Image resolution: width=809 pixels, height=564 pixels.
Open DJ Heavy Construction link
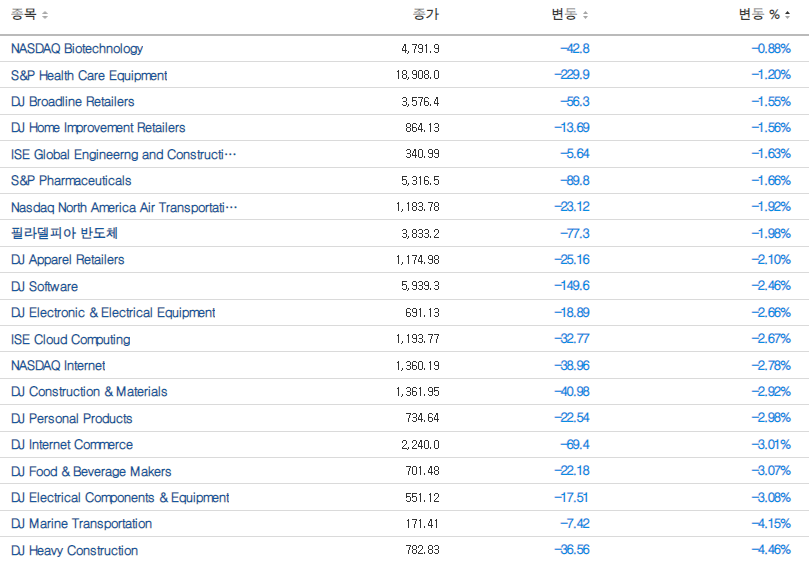pyautogui.click(x=74, y=550)
